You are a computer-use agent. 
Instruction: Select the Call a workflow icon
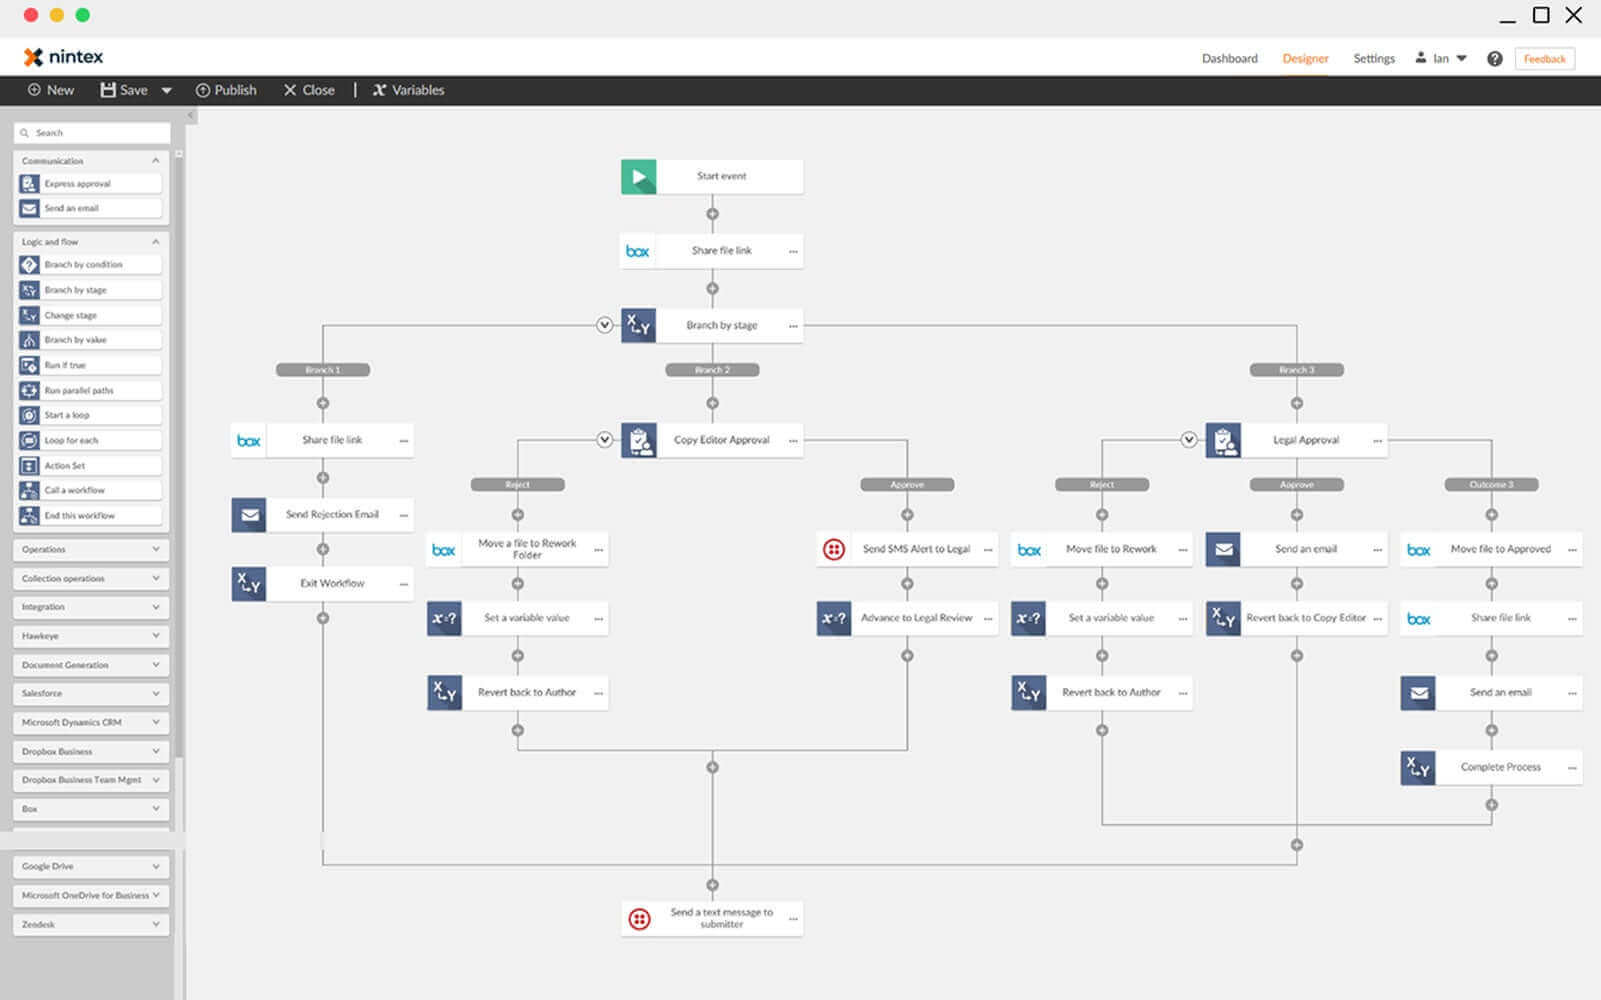tap(30, 489)
